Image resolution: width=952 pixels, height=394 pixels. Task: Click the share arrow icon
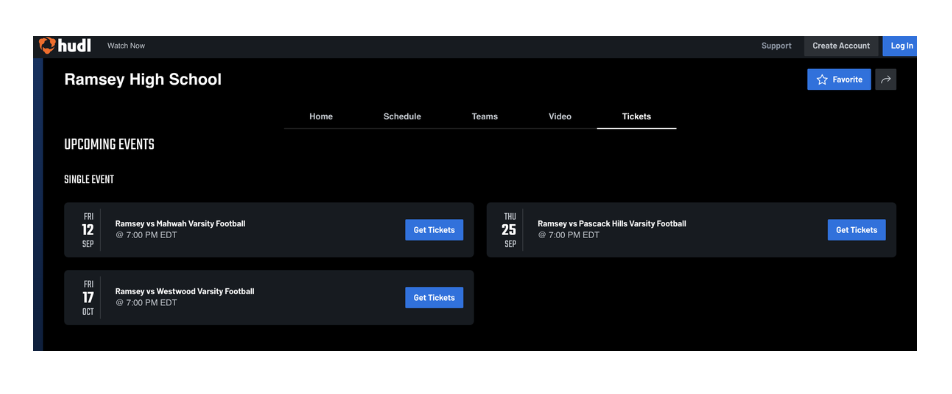(x=885, y=80)
